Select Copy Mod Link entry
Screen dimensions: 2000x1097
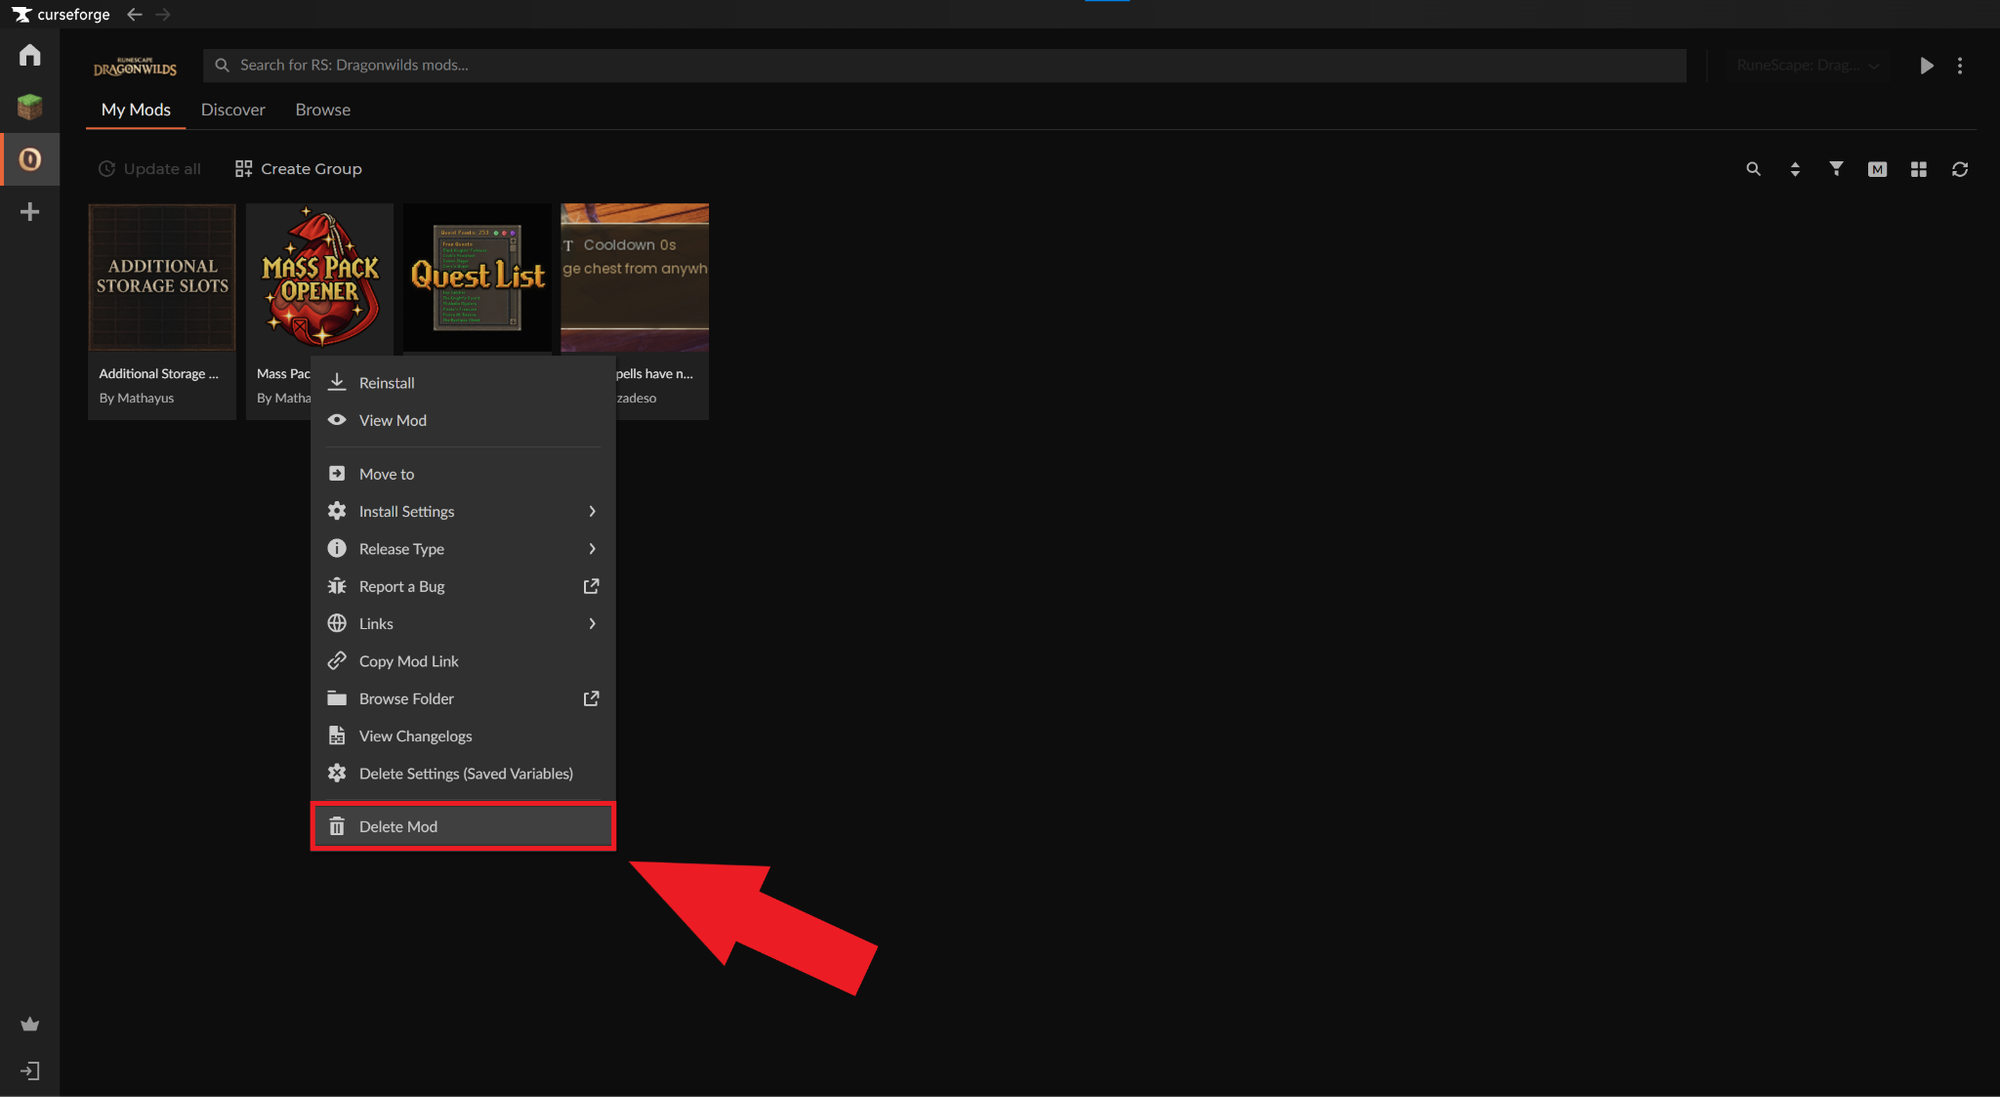[463, 661]
